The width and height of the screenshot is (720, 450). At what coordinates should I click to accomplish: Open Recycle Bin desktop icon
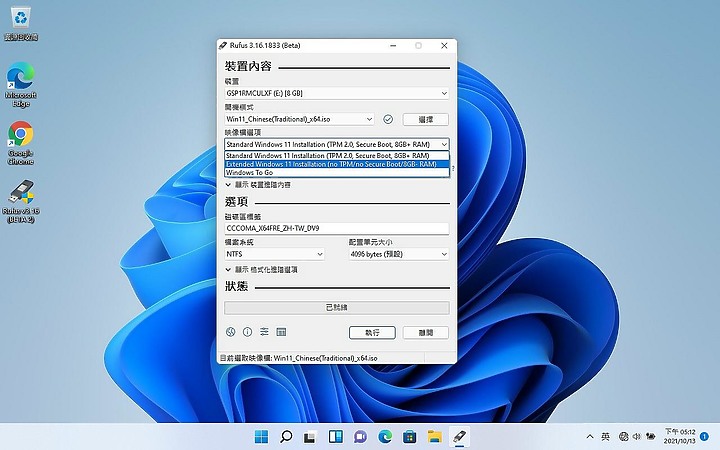coord(21,23)
